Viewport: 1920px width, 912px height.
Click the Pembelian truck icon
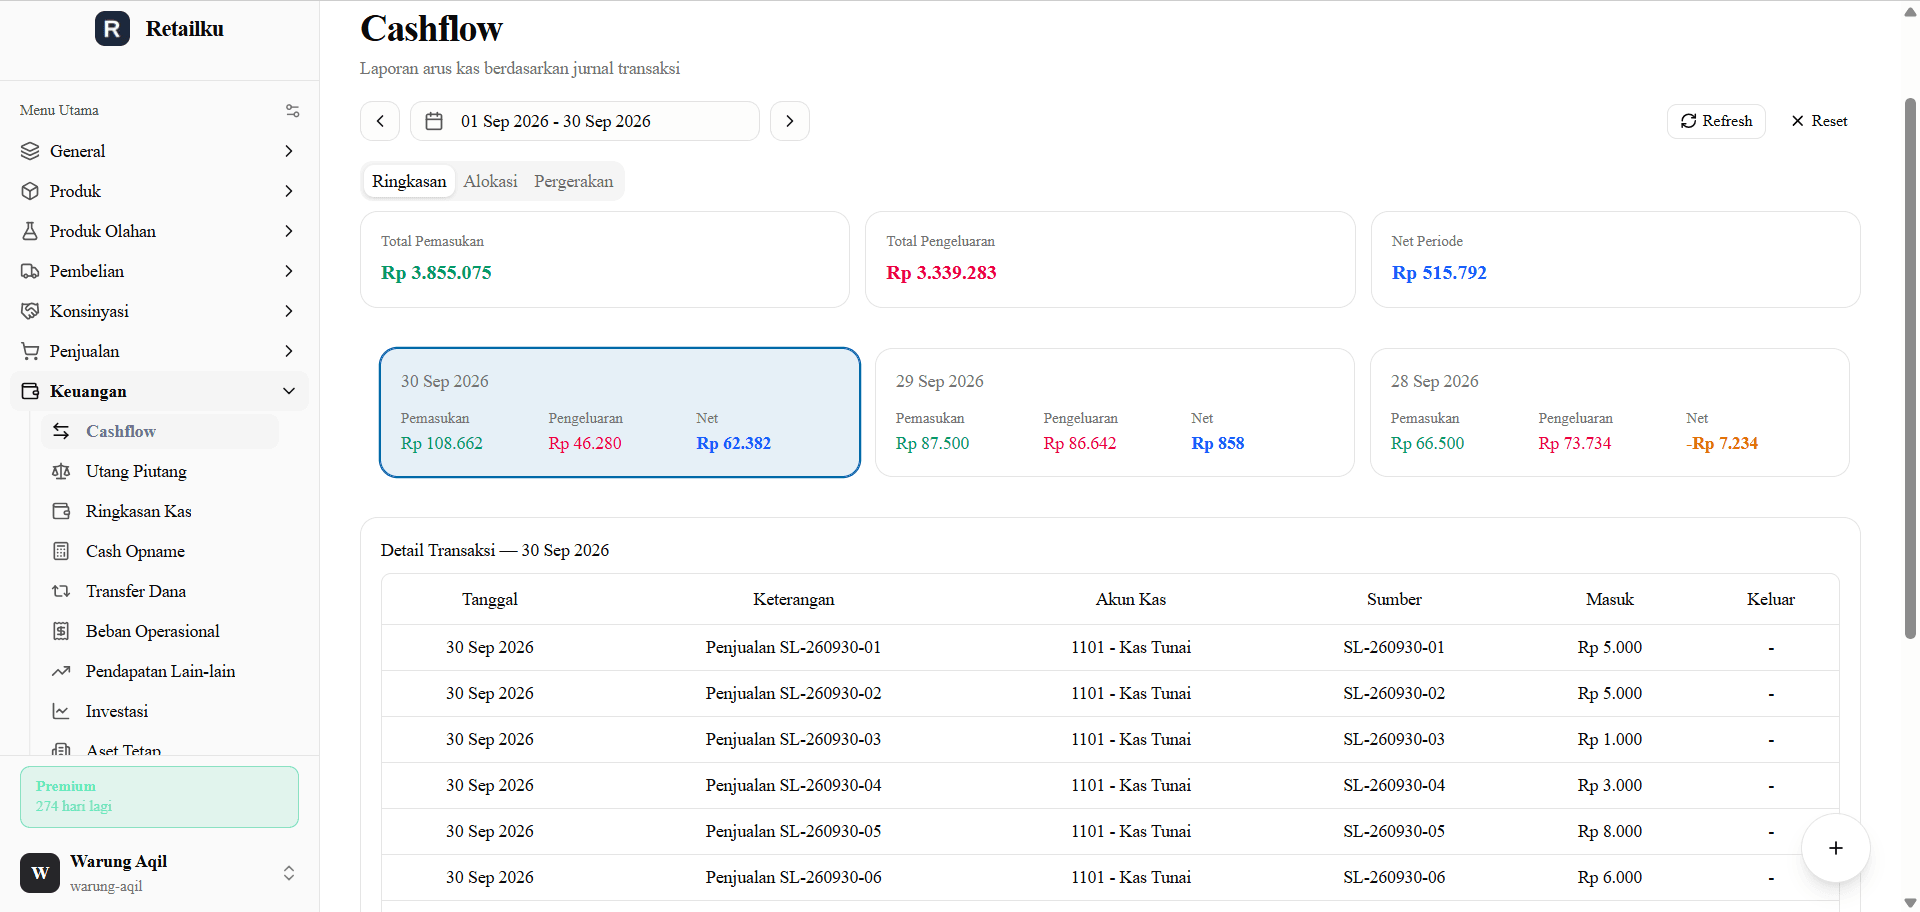click(30, 271)
